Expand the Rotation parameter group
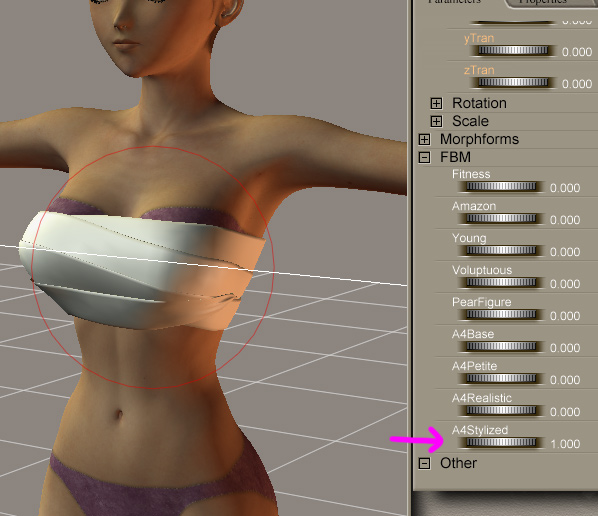This screenshot has height=516, width=598. (x=436, y=103)
